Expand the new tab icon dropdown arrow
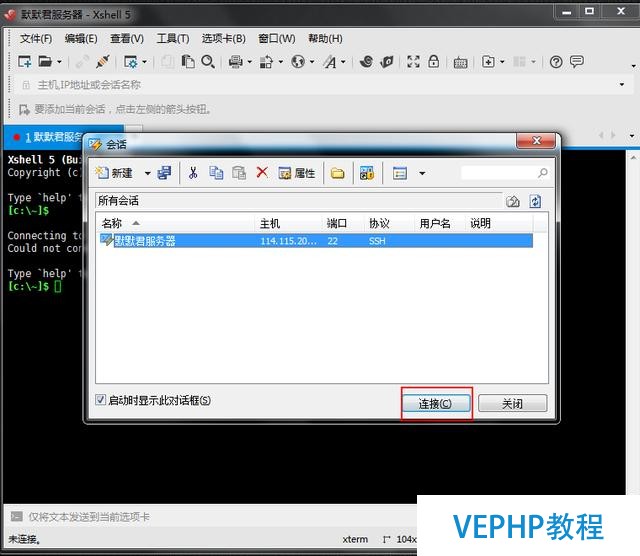 (502, 62)
